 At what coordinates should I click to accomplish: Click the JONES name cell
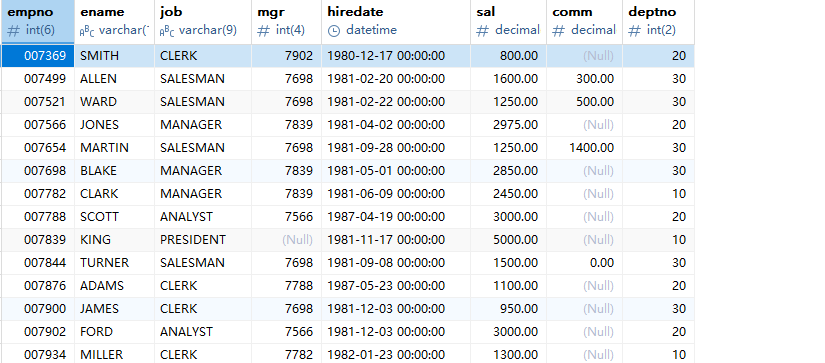tap(115, 125)
